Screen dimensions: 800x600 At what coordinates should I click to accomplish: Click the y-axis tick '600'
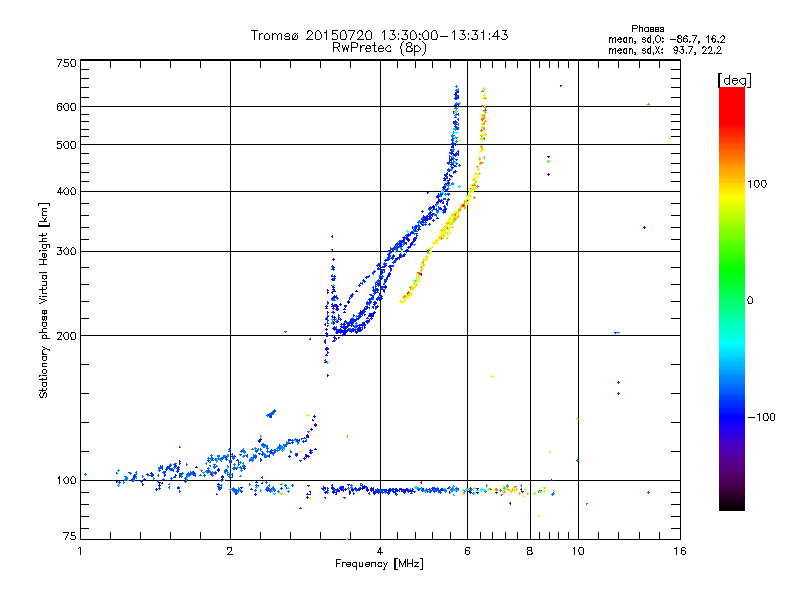coord(66,107)
